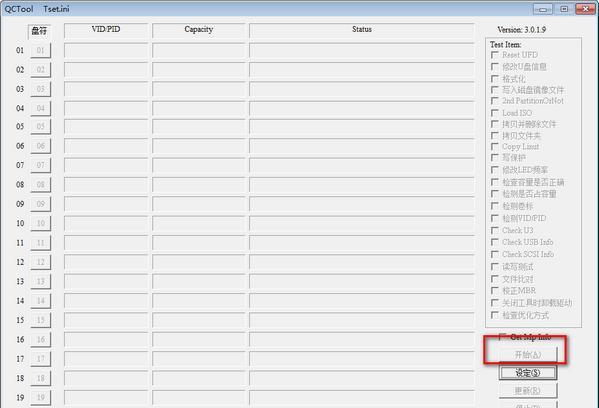The height and width of the screenshot is (408, 599).
Task: Click the VID/PID field in row 05
Action: (106, 126)
